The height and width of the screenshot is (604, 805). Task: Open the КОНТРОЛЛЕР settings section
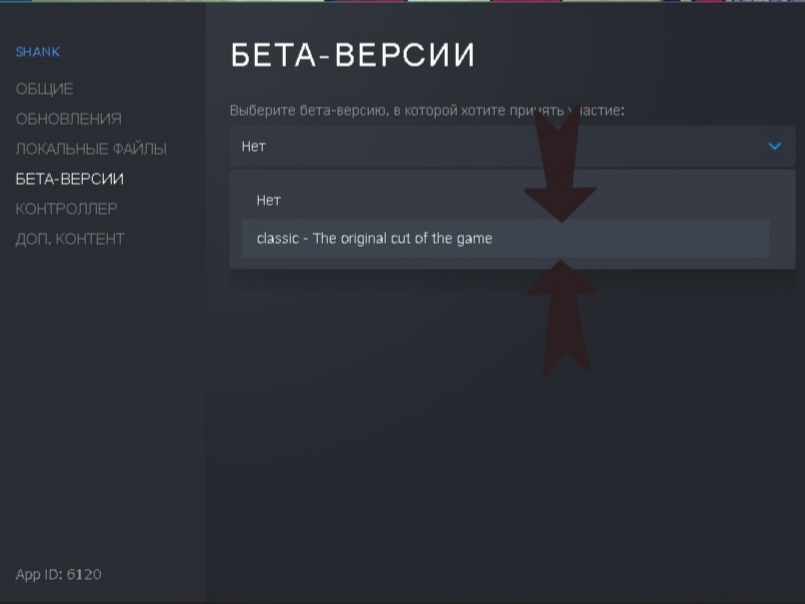pos(66,209)
